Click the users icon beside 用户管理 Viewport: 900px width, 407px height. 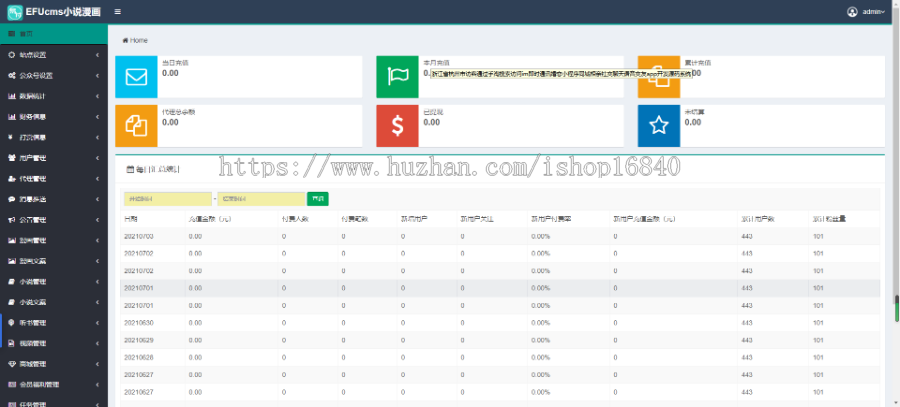[x=11, y=158]
